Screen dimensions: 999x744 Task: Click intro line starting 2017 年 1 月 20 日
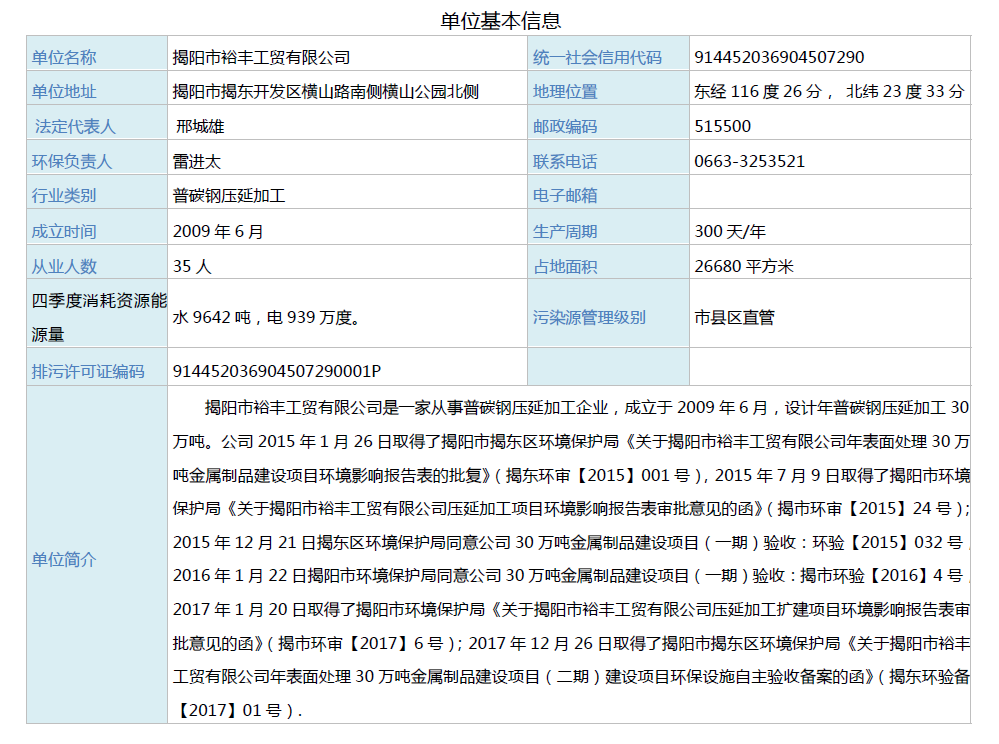coord(571,610)
